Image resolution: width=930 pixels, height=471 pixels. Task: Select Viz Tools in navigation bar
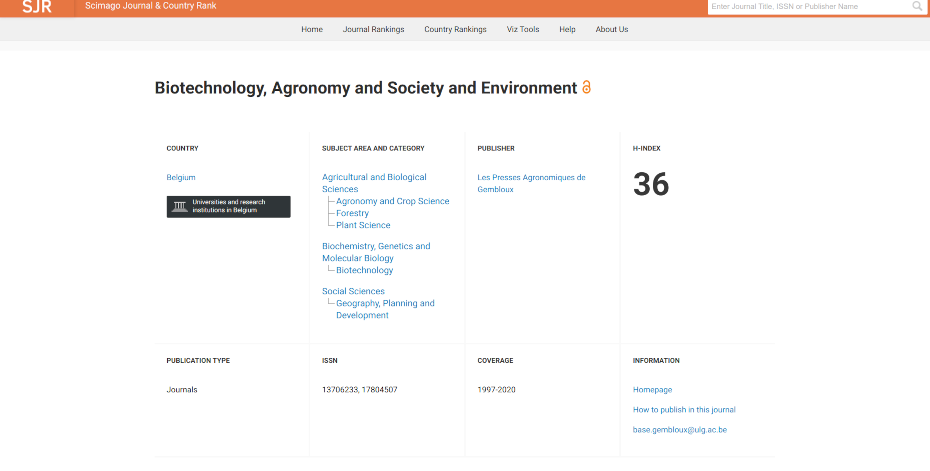(x=522, y=29)
